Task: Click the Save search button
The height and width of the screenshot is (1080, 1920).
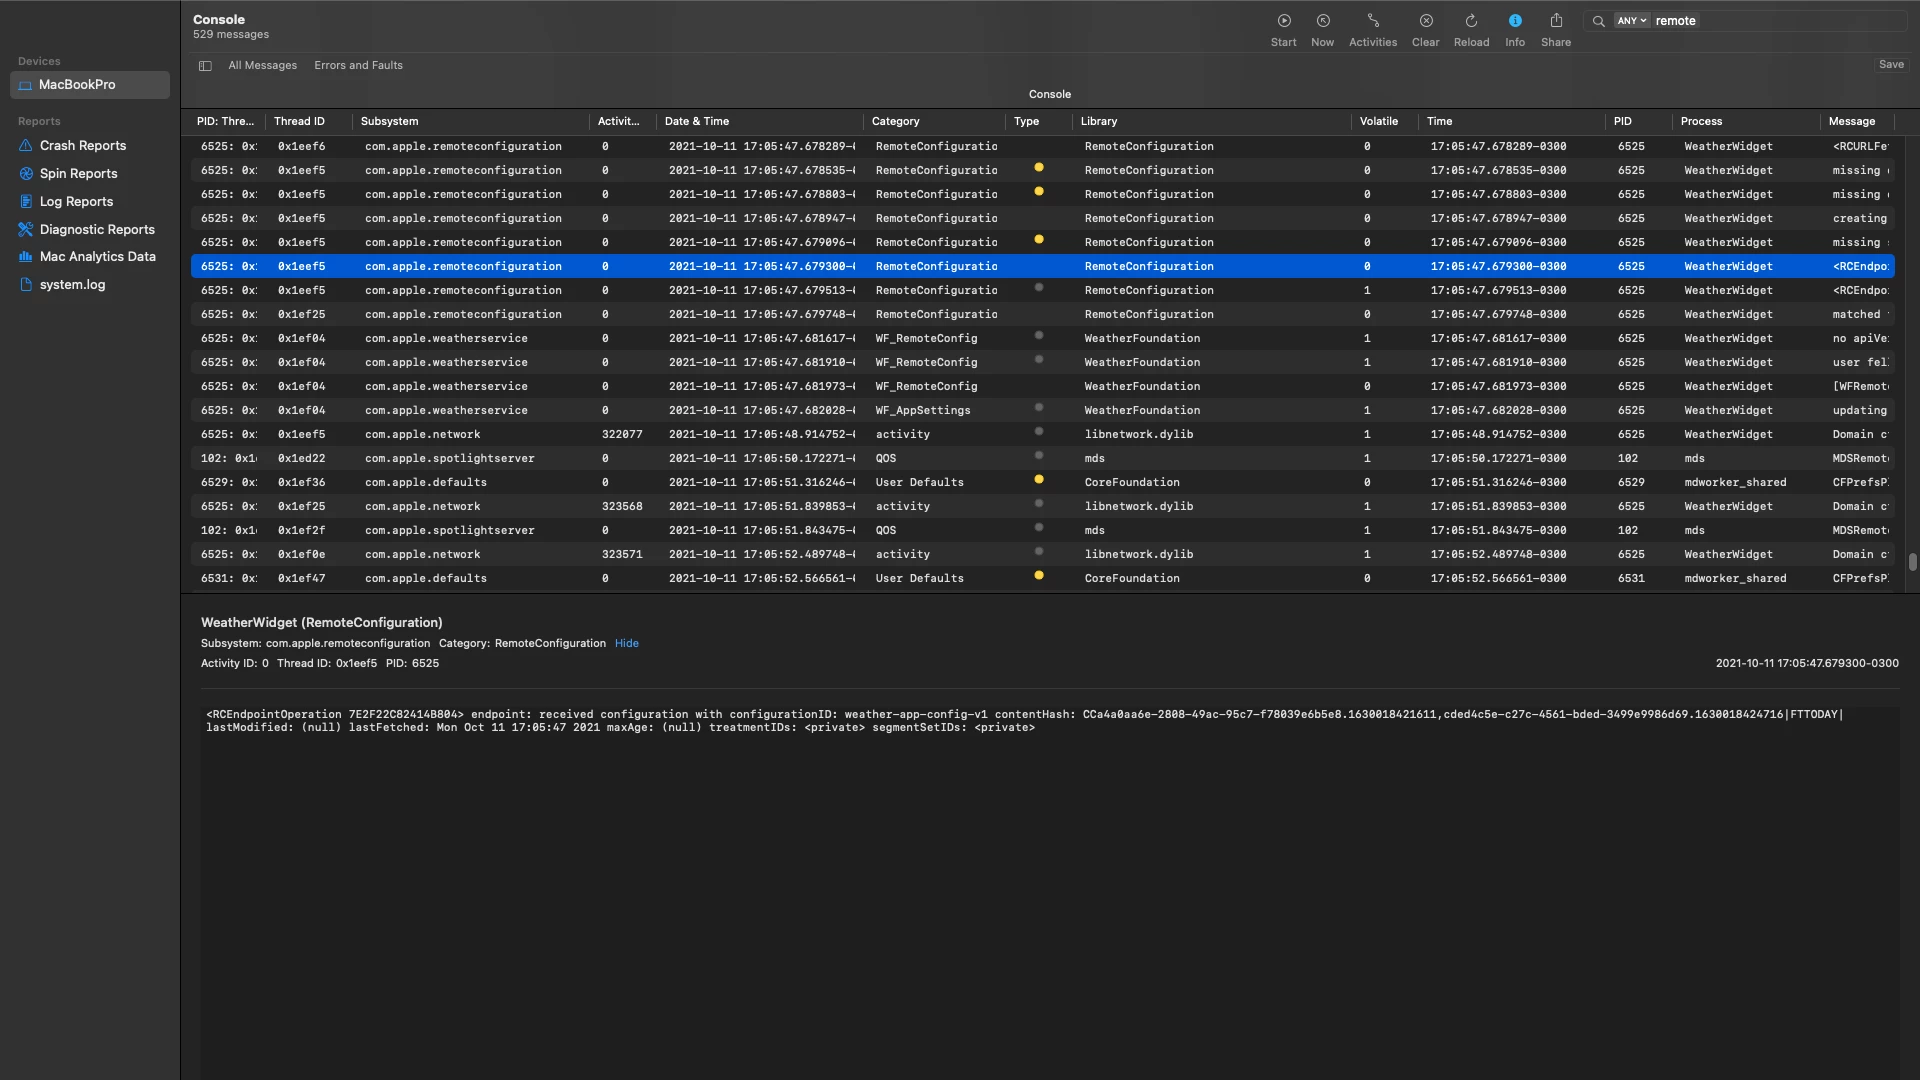Action: (x=1891, y=65)
